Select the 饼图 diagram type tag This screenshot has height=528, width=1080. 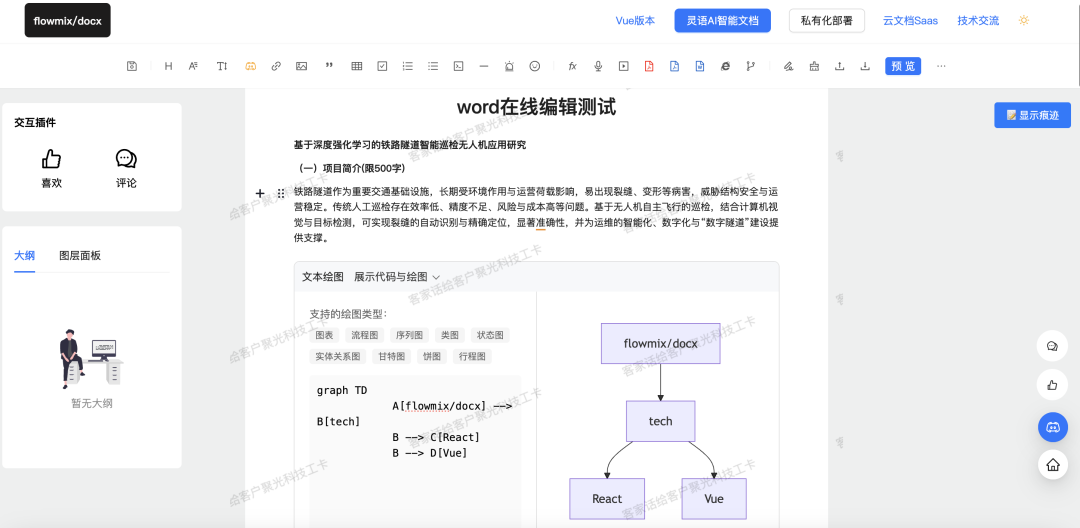pos(433,357)
